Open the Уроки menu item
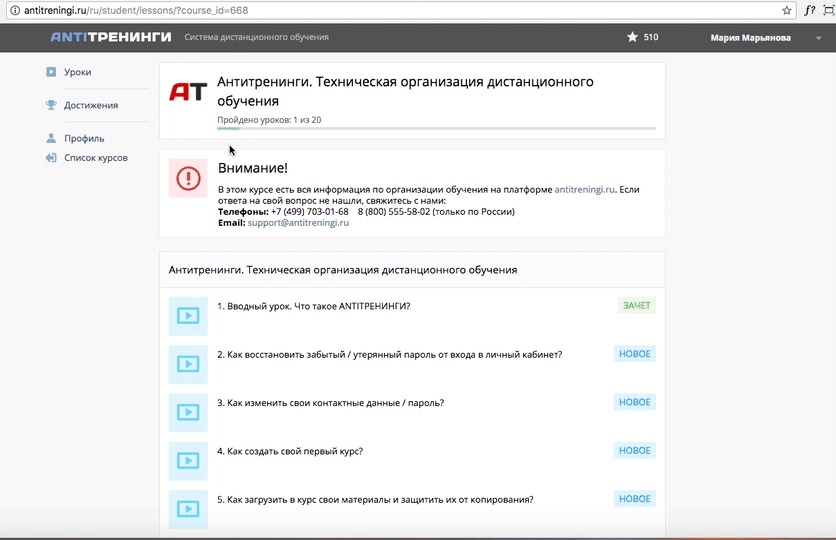836x540 pixels. [77, 72]
